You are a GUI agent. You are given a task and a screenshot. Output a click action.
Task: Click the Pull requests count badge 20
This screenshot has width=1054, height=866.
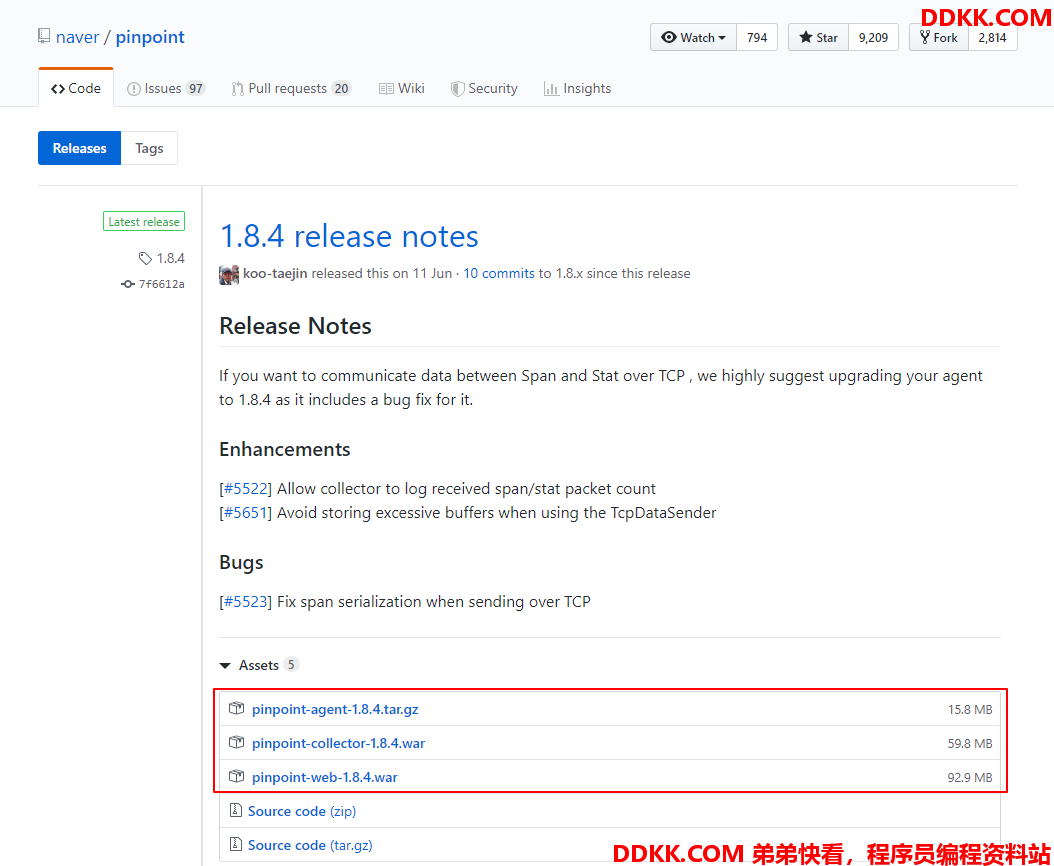[341, 88]
